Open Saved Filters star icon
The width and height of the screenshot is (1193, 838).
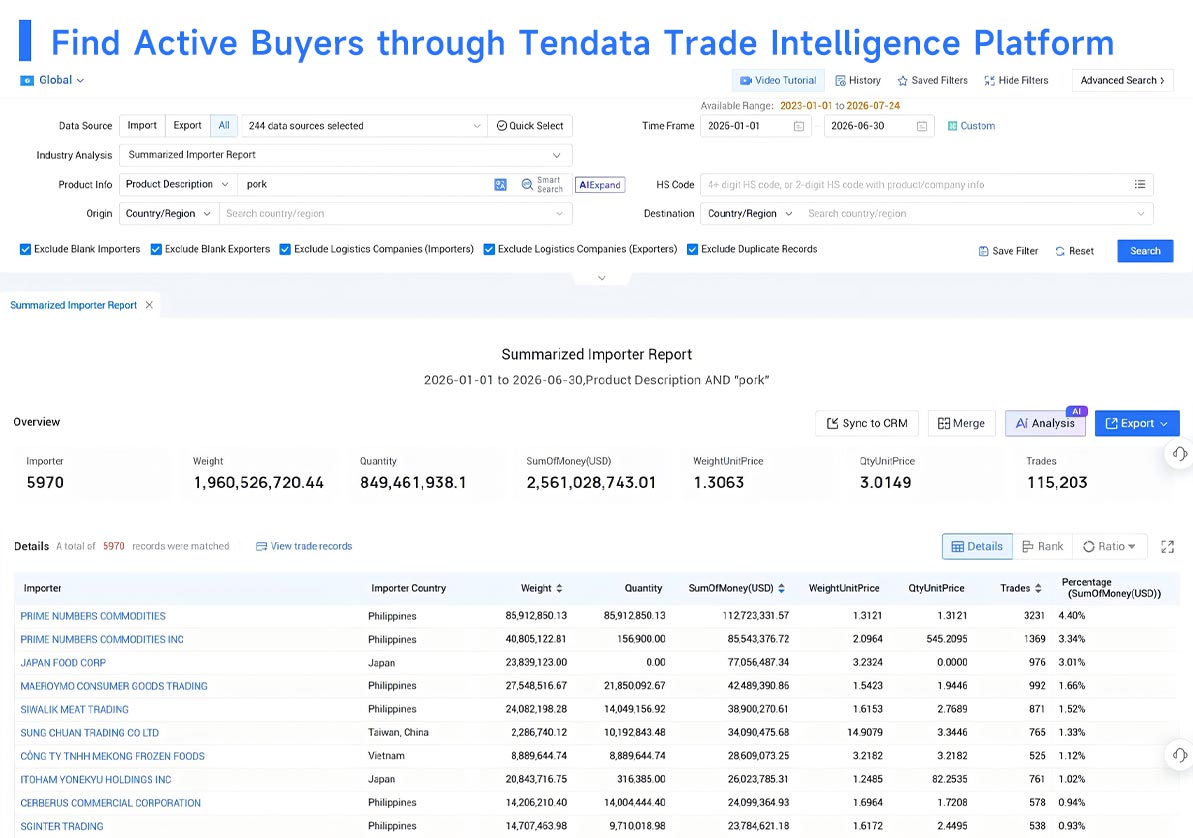point(902,81)
